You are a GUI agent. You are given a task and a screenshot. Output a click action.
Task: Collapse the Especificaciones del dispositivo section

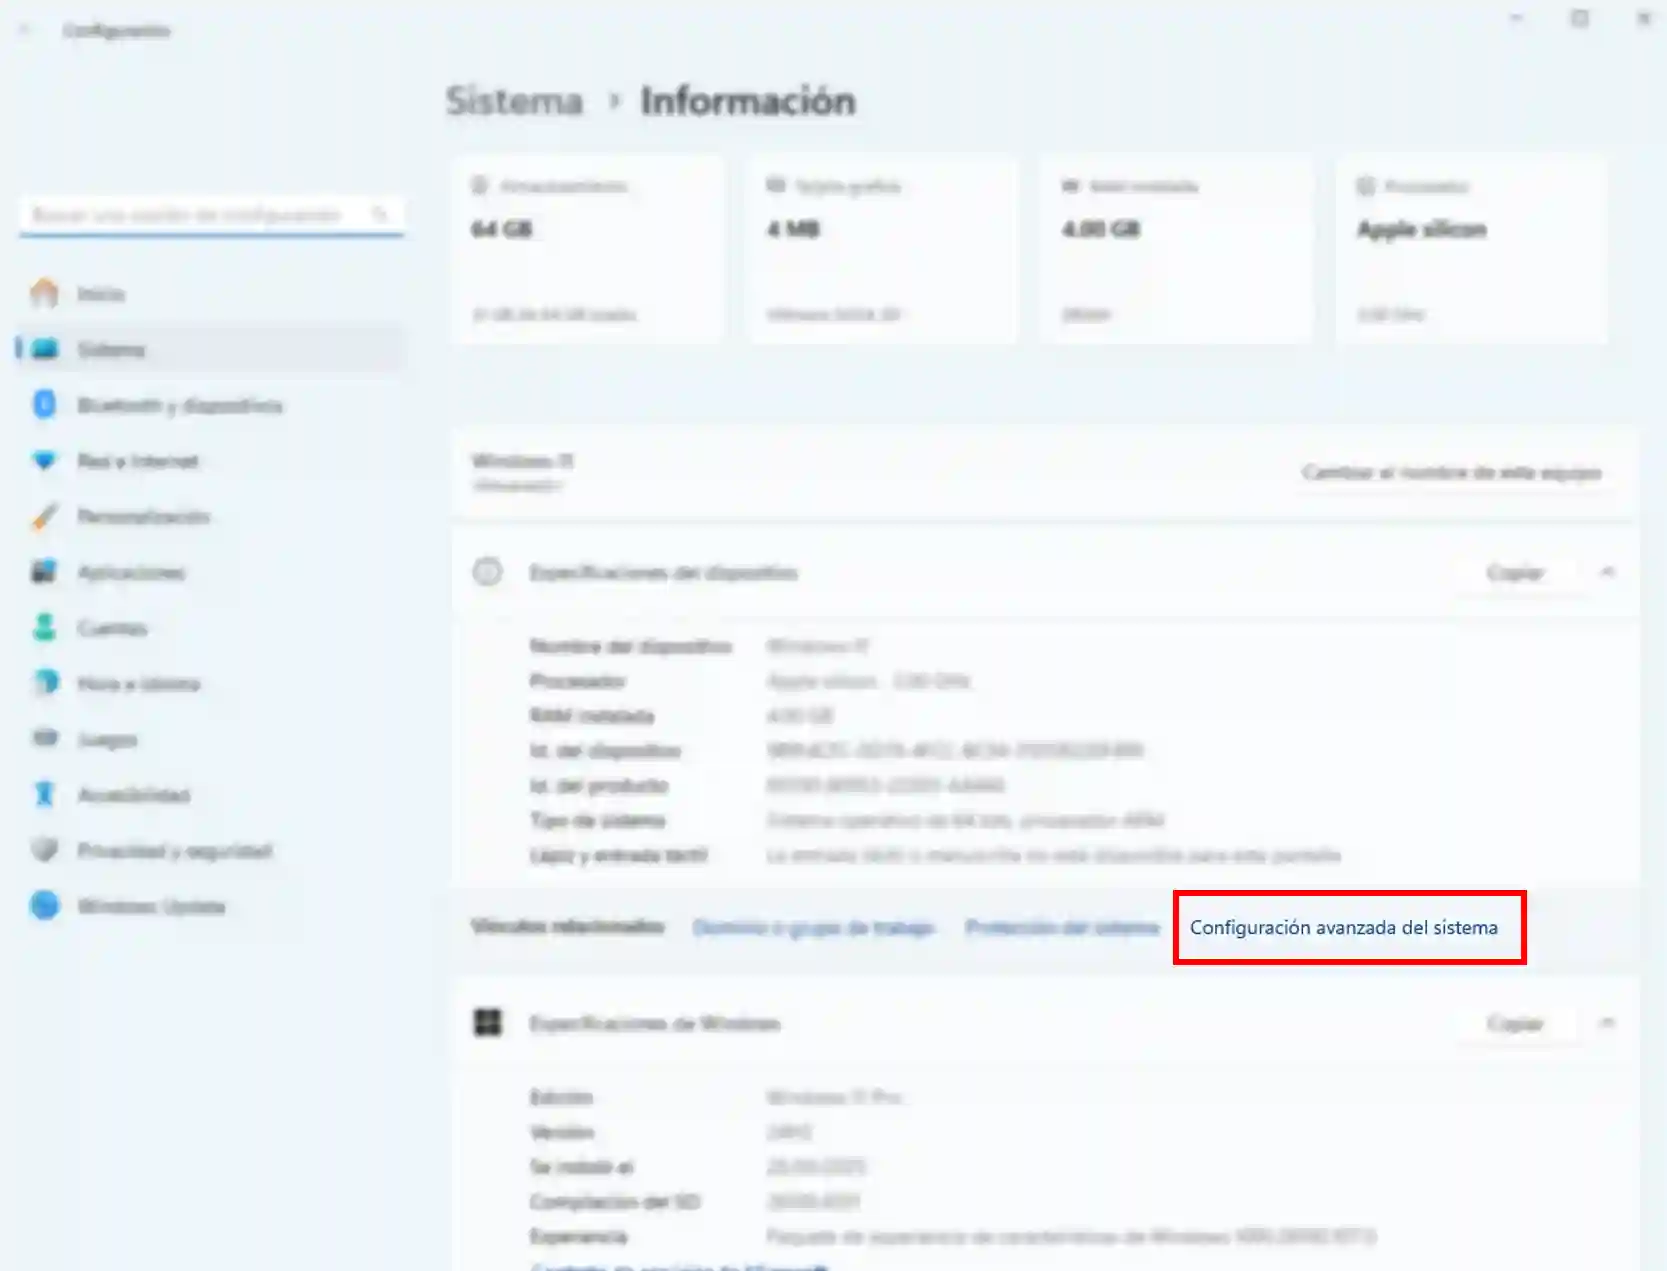click(x=1608, y=572)
